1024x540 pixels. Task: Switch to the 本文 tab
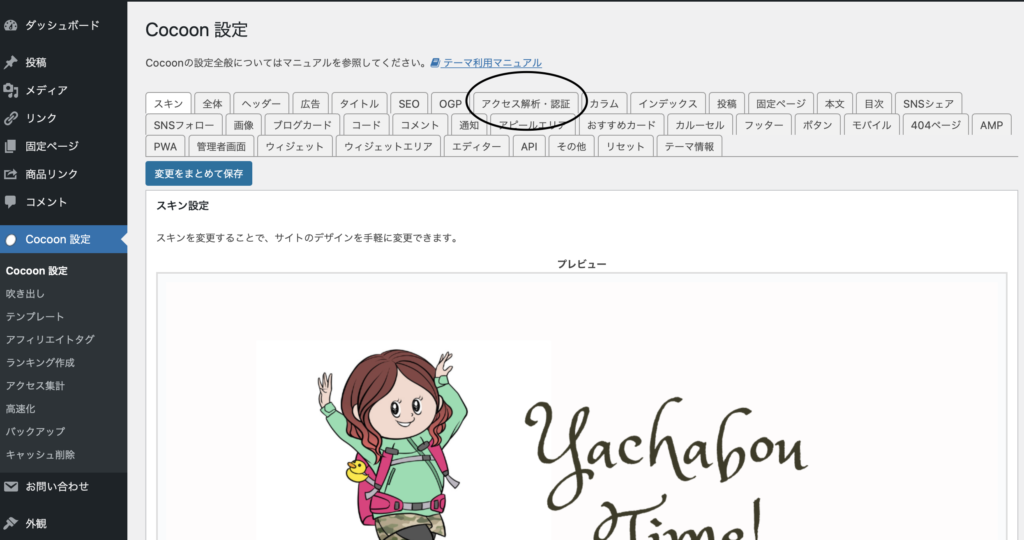click(x=835, y=103)
